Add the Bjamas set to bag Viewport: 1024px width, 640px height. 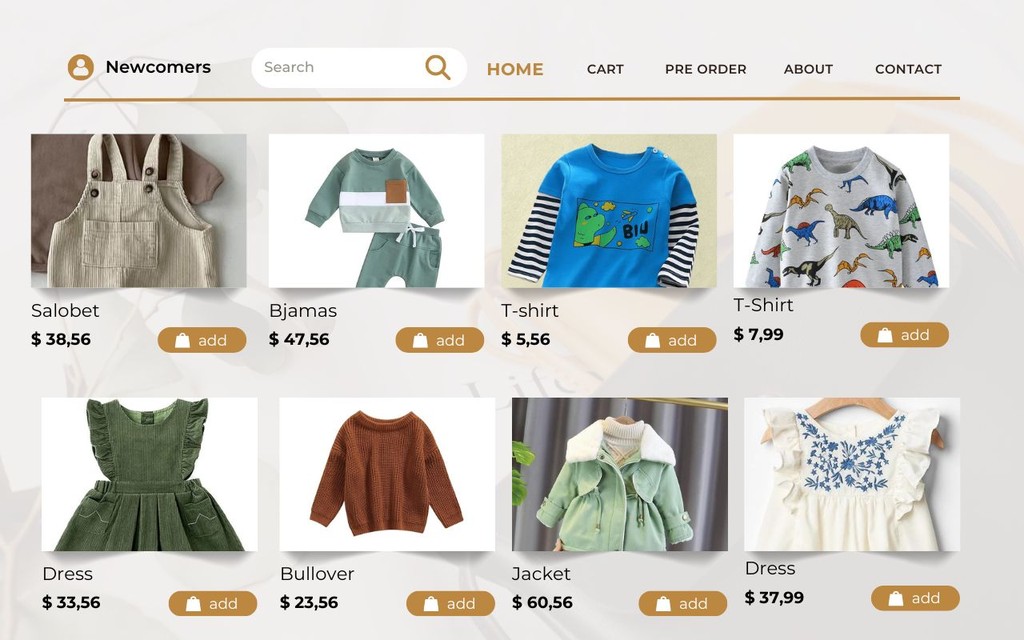point(440,340)
